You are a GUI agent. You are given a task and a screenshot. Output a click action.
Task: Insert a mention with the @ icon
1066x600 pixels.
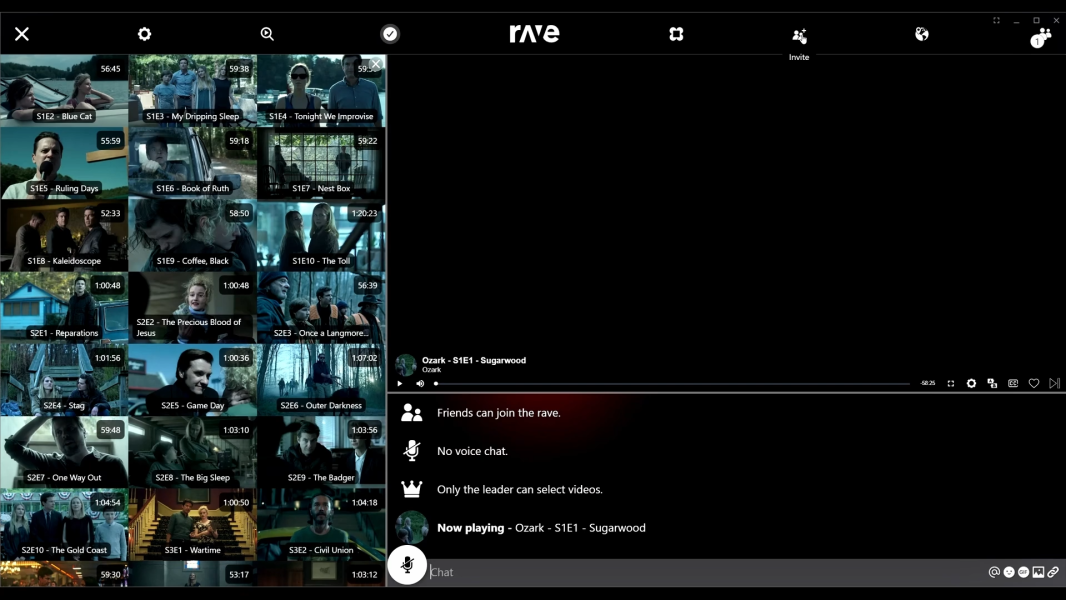994,572
